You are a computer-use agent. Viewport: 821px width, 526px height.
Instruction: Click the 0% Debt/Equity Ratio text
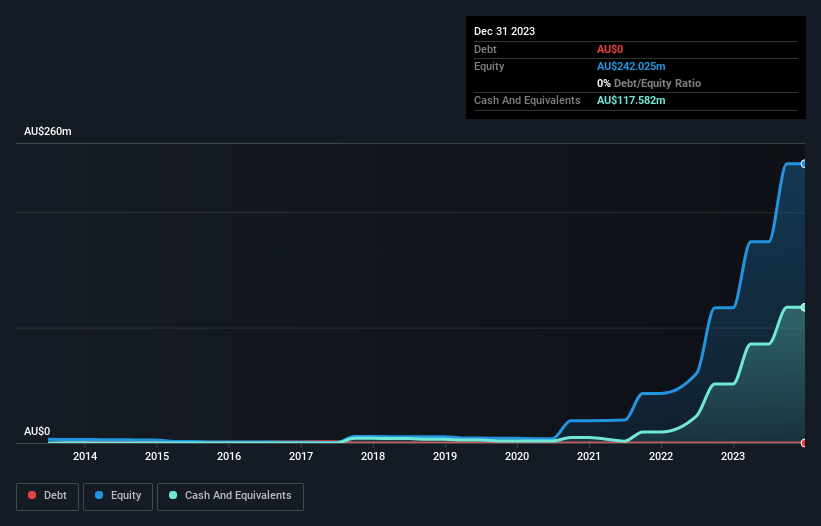point(649,83)
